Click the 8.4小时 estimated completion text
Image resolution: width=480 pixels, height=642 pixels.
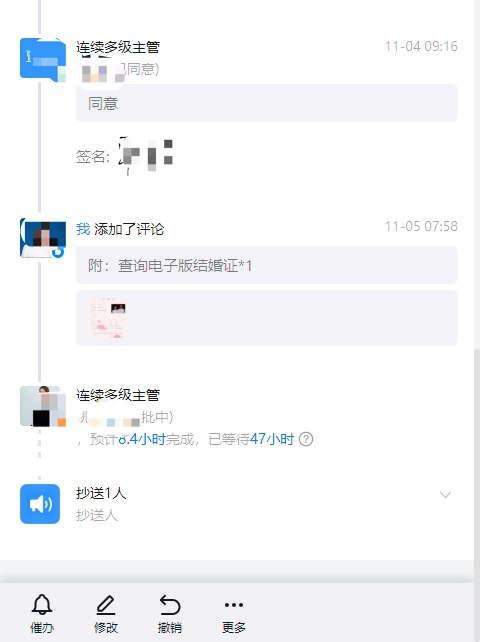click(142, 439)
